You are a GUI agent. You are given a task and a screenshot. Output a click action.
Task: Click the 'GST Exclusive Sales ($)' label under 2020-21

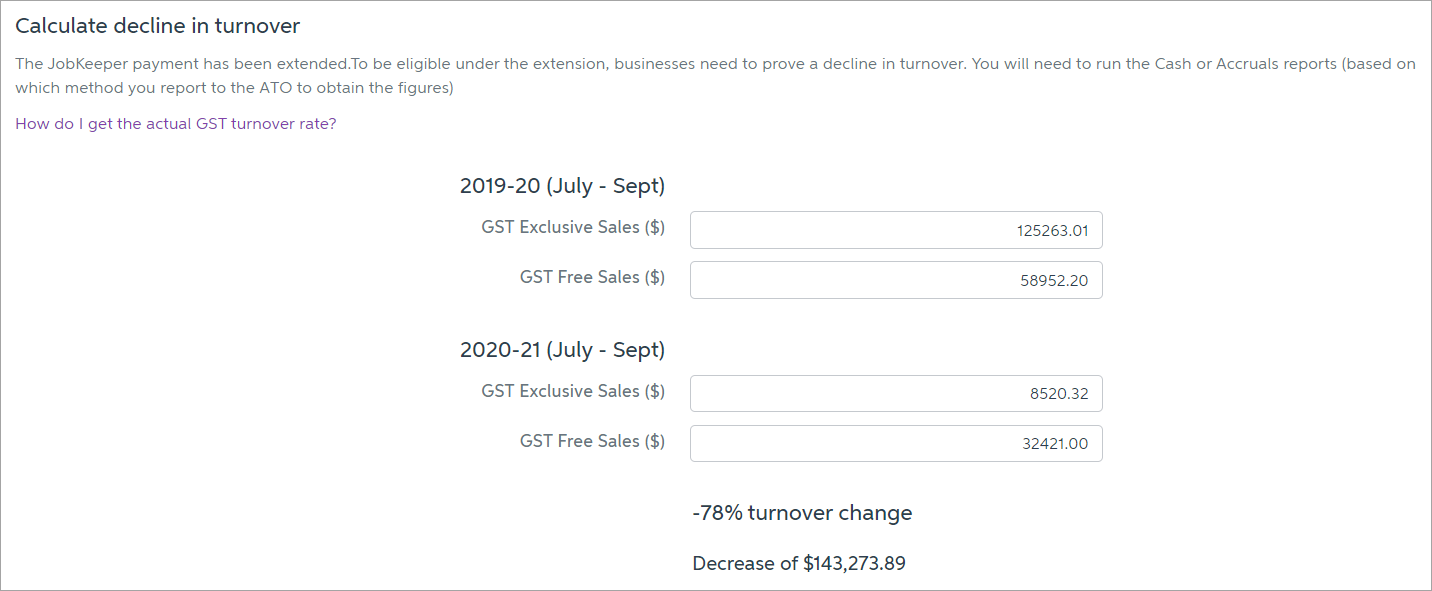click(x=572, y=391)
